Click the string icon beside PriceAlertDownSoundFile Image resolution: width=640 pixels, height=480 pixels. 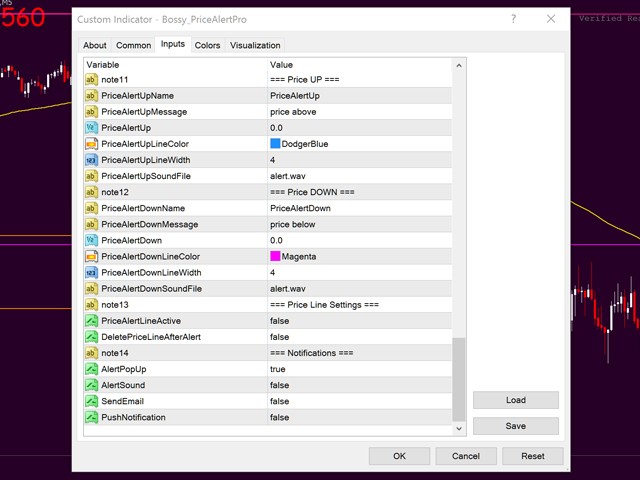coord(91,288)
